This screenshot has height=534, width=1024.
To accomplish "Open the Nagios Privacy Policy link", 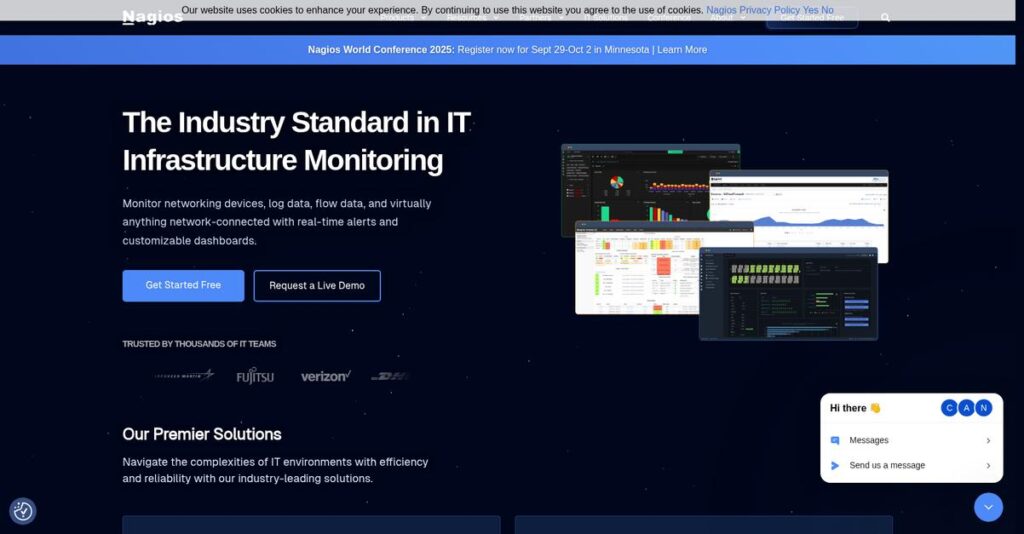I will point(753,10).
